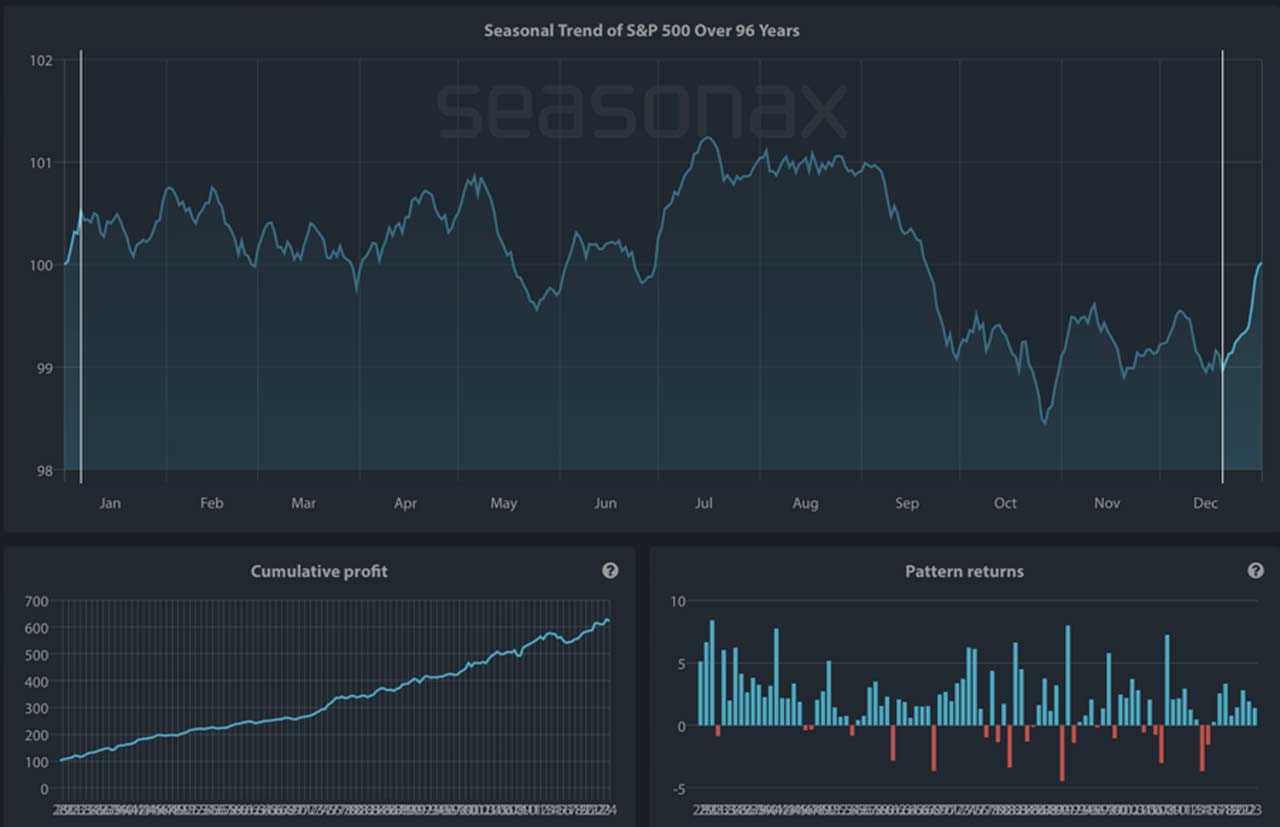This screenshot has width=1280, height=827.
Task: Select the end-date vertical marker in December
Action: [x=1222, y=266]
